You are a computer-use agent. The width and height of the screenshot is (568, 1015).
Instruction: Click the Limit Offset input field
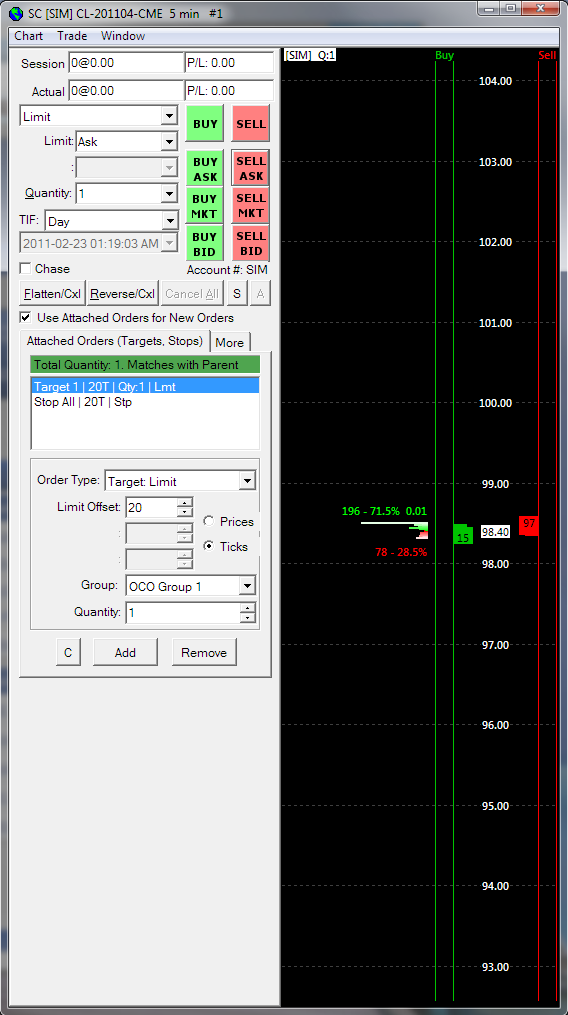click(x=152, y=508)
